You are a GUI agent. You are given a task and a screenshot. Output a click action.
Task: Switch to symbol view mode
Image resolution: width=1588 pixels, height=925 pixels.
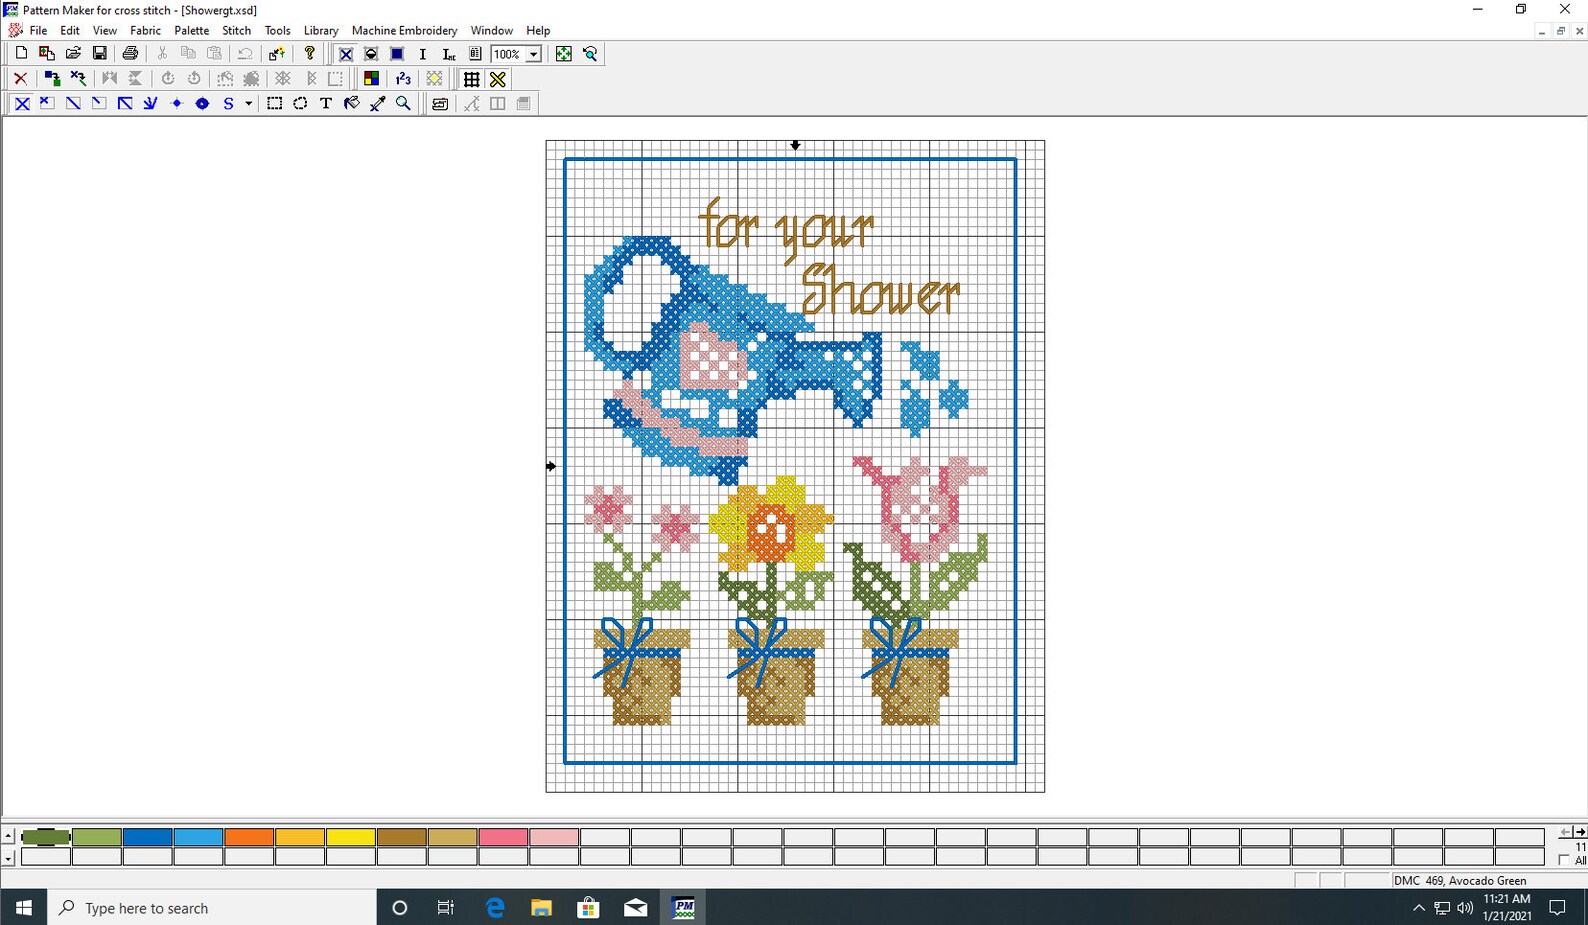[371, 54]
